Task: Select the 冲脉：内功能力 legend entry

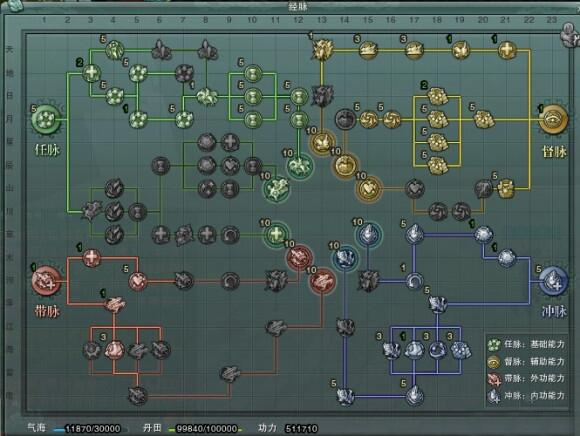Action: (x=526, y=396)
